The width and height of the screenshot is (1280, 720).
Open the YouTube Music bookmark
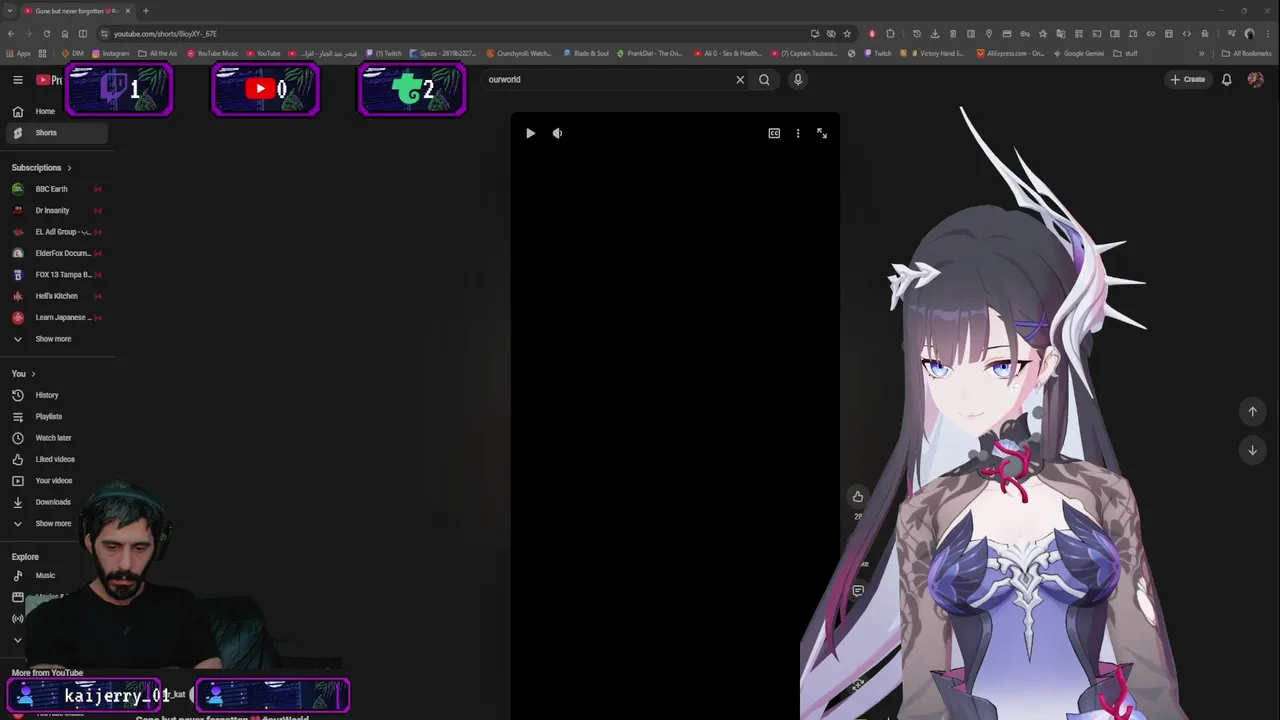click(x=213, y=53)
